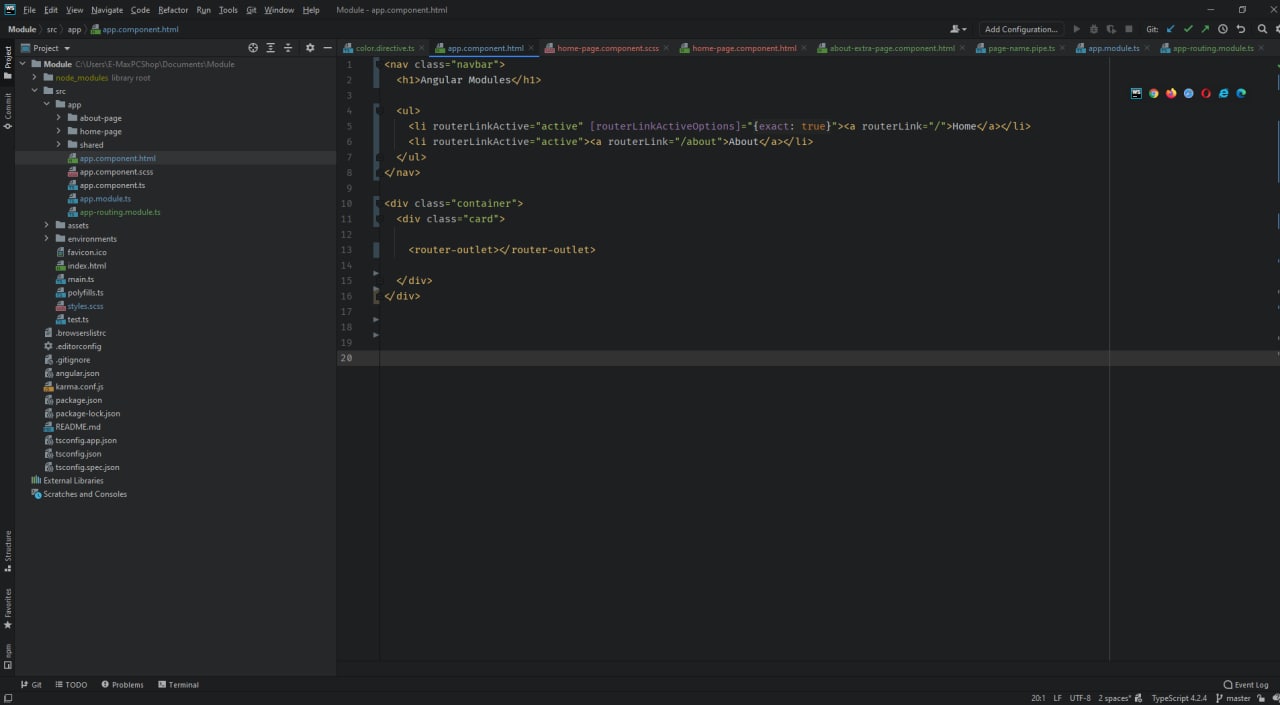Open Search Everywhere magnifier icon
This screenshot has height=705, width=1280.
click(1263, 29)
